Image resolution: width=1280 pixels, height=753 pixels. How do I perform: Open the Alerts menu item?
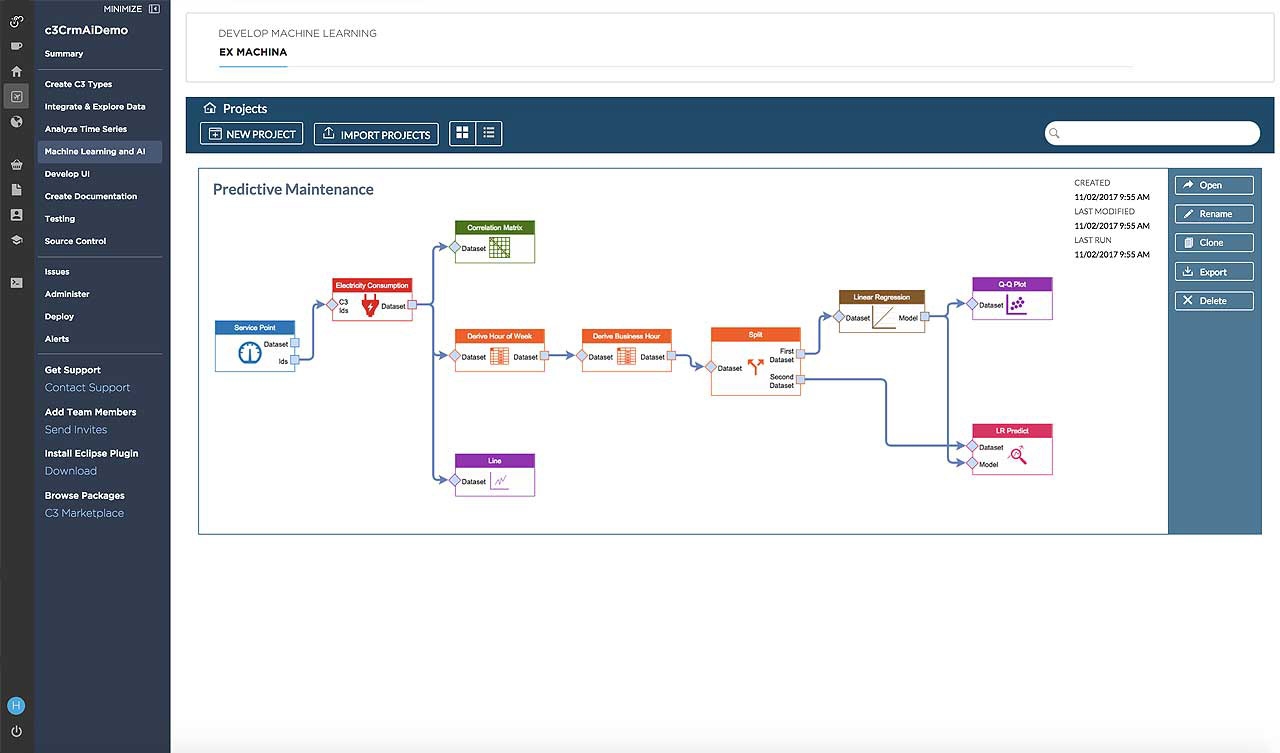pyautogui.click(x=57, y=339)
